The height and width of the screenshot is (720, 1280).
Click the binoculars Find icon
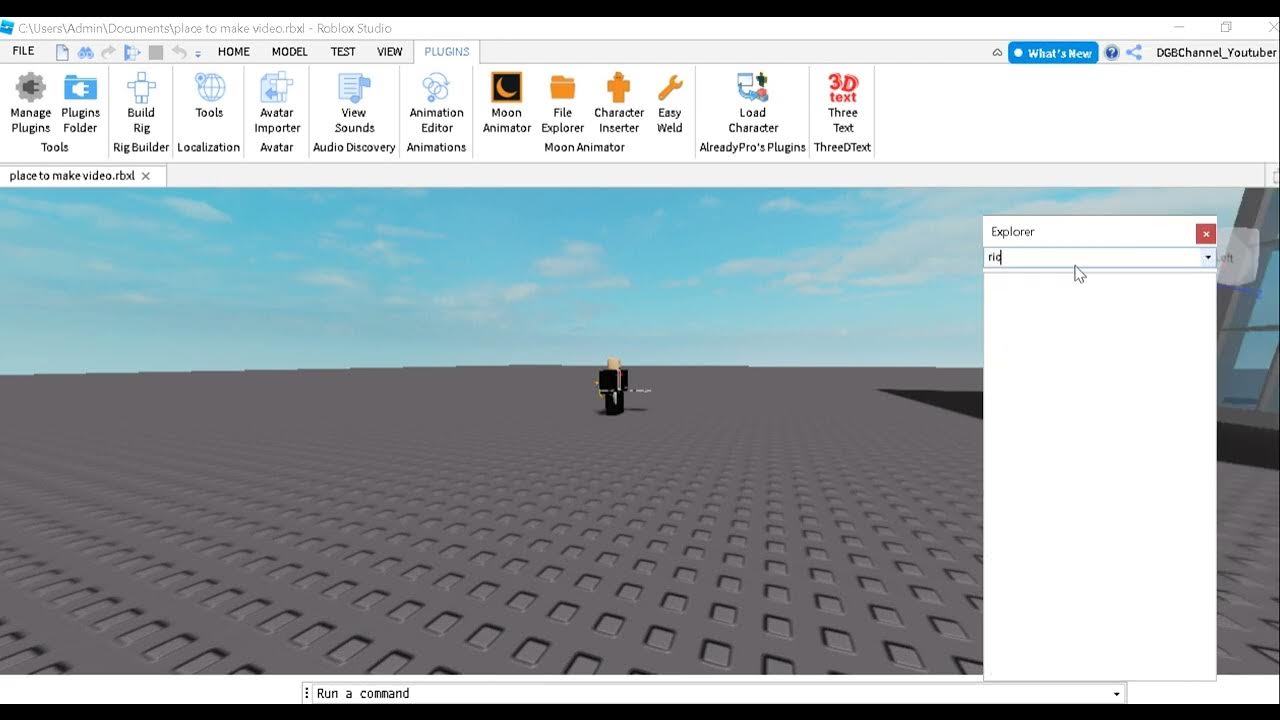click(85, 52)
